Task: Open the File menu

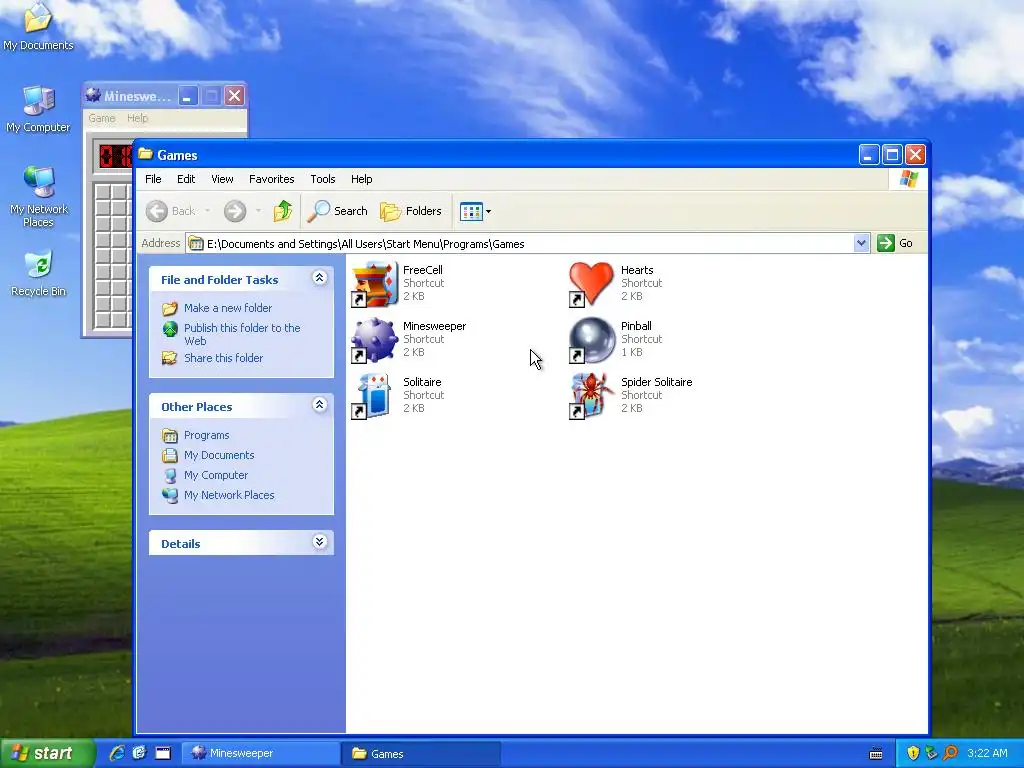Action: [153, 179]
